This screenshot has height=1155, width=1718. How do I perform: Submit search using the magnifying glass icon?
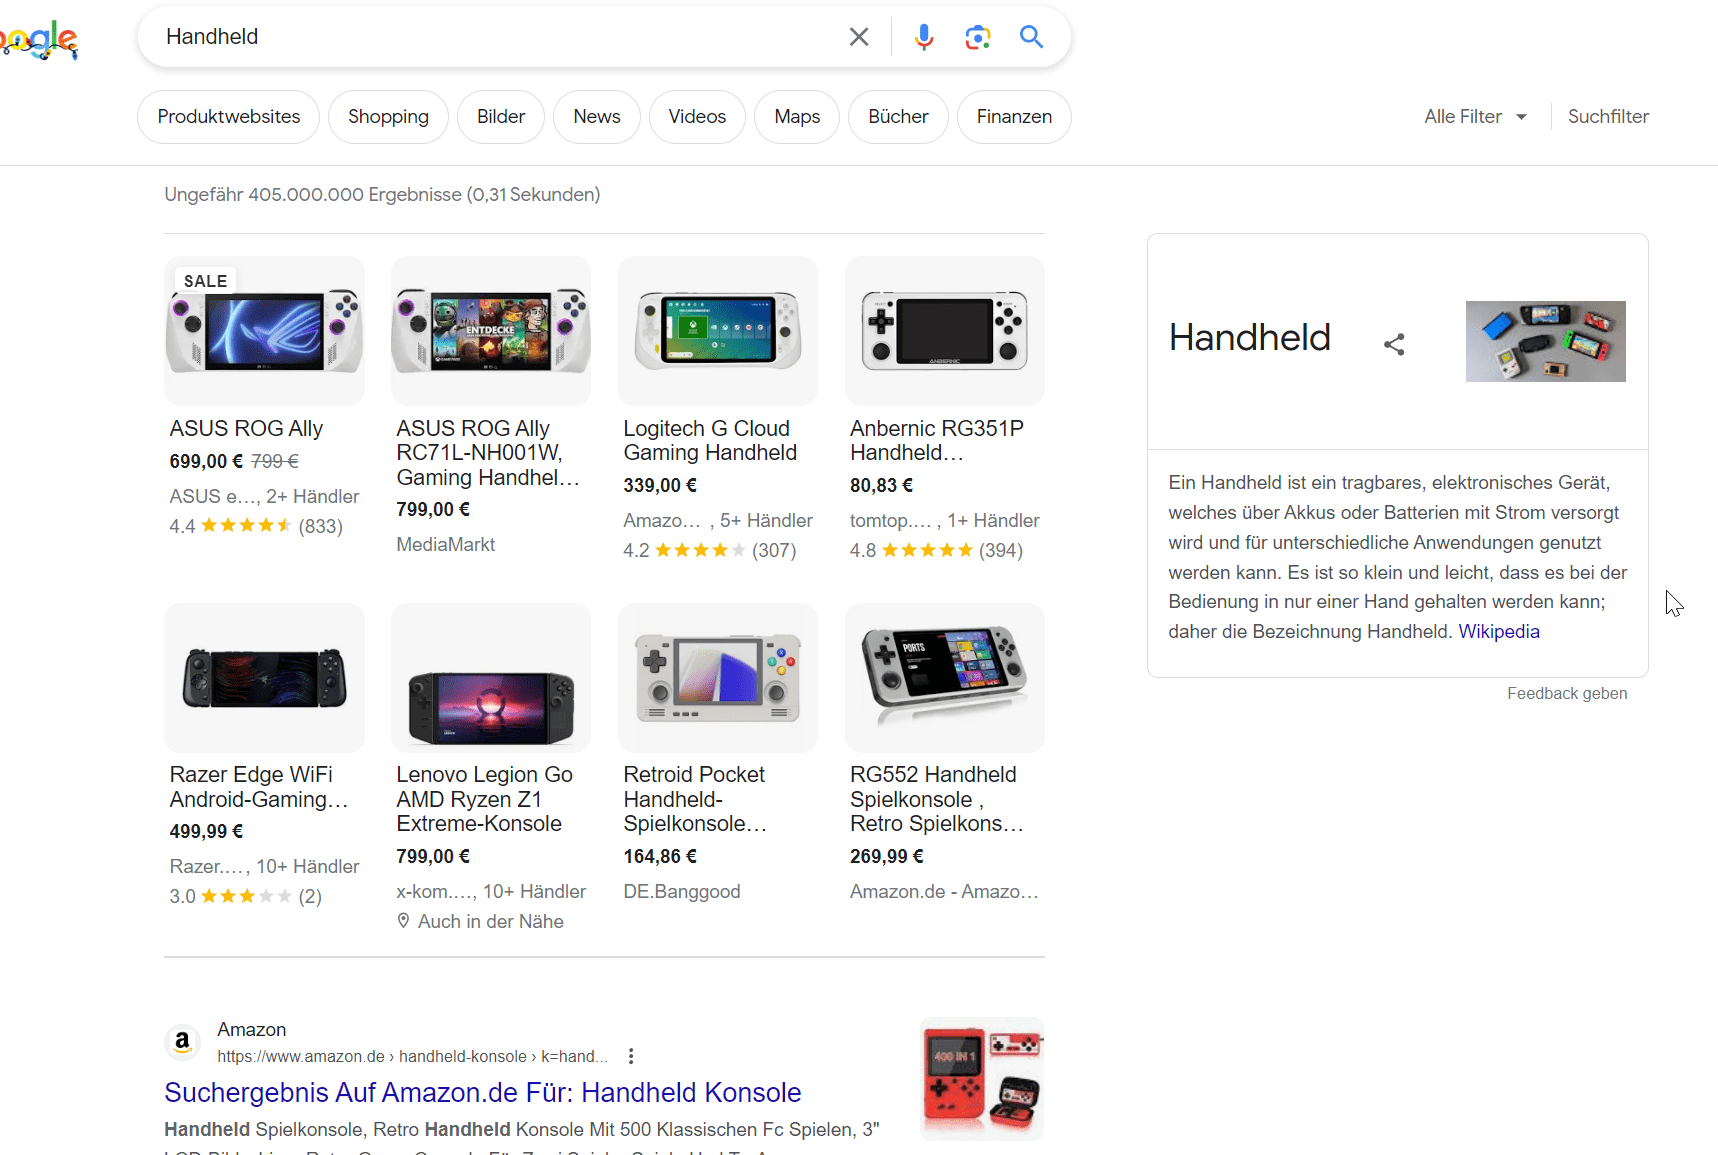click(1031, 37)
